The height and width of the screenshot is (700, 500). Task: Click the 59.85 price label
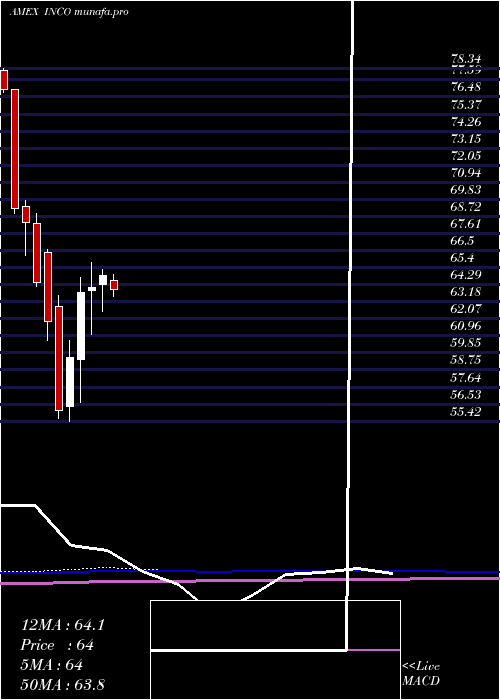[466, 343]
